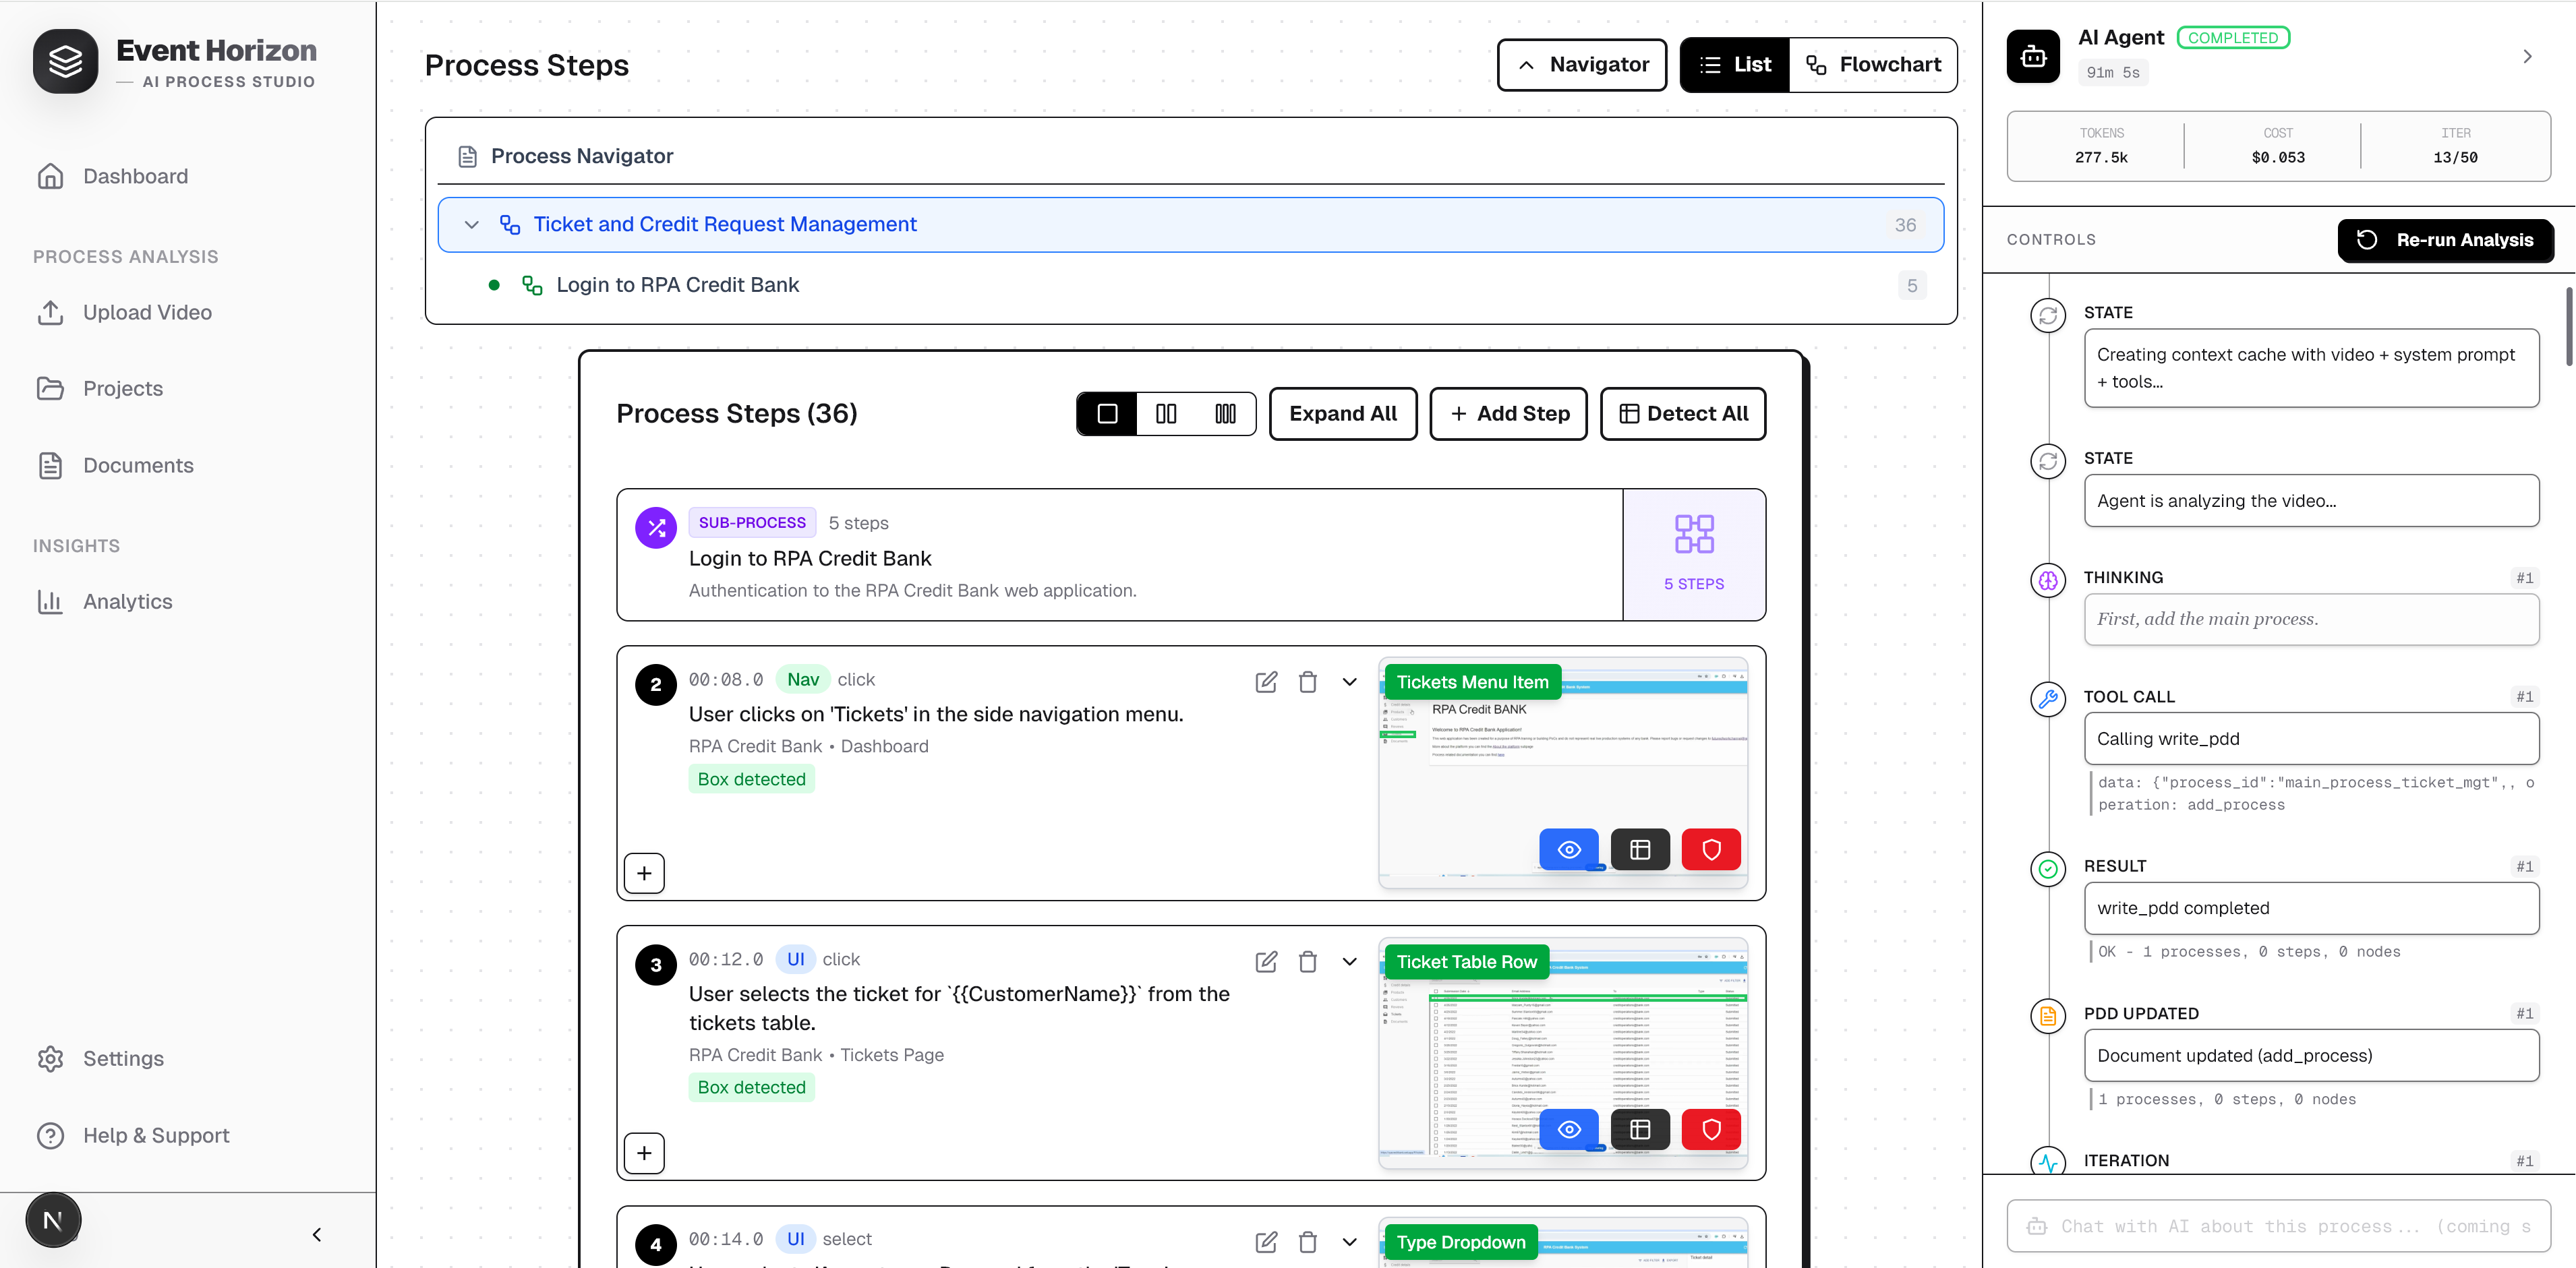Viewport: 2576px width, 1268px height.
Task: Collapse sidebar with left chevron icon
Action: 317,1234
